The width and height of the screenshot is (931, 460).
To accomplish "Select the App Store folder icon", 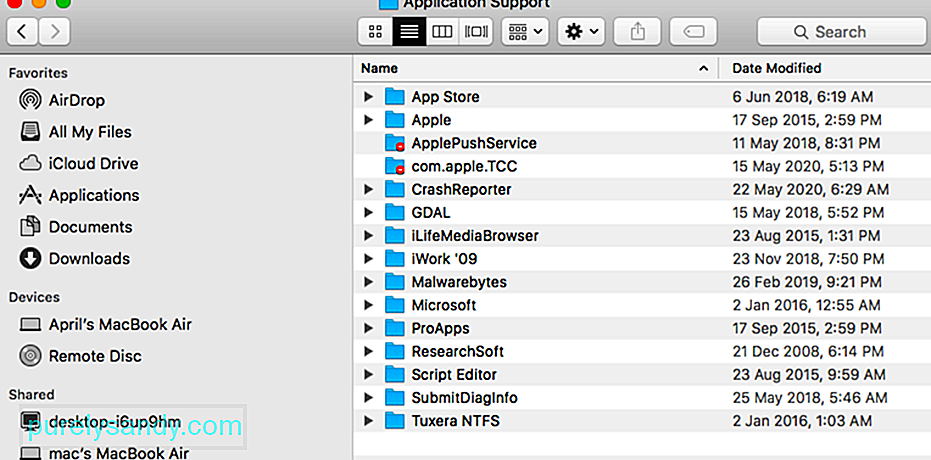I will [394, 96].
